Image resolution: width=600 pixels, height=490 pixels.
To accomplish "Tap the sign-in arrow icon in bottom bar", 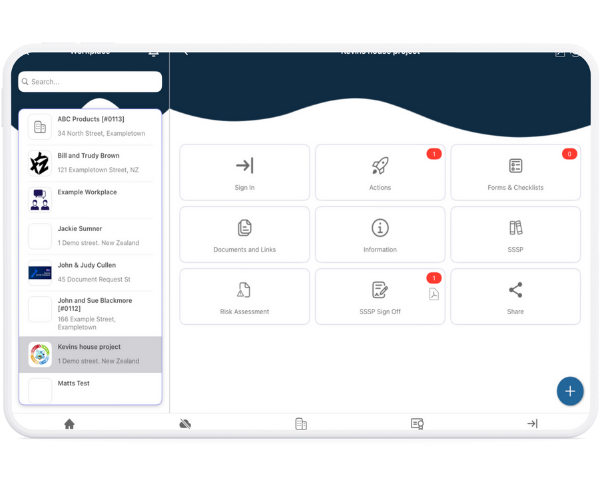I will (533, 423).
